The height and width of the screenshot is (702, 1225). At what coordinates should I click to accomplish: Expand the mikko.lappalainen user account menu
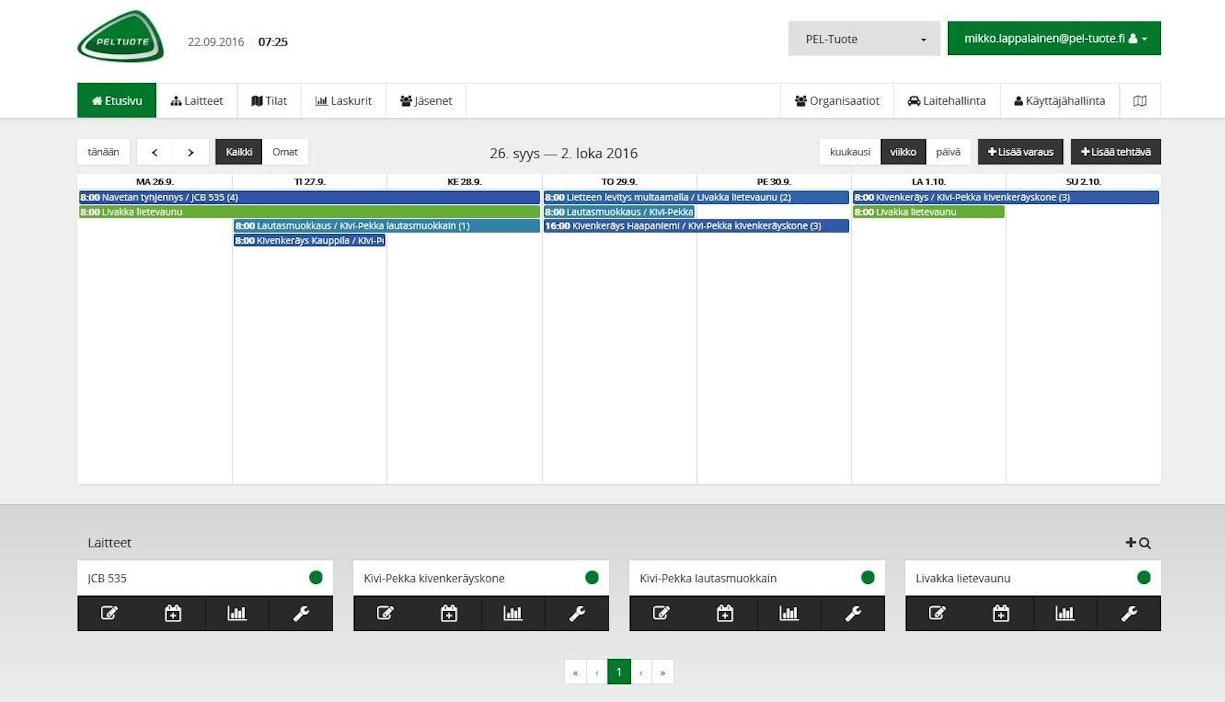(1054, 39)
